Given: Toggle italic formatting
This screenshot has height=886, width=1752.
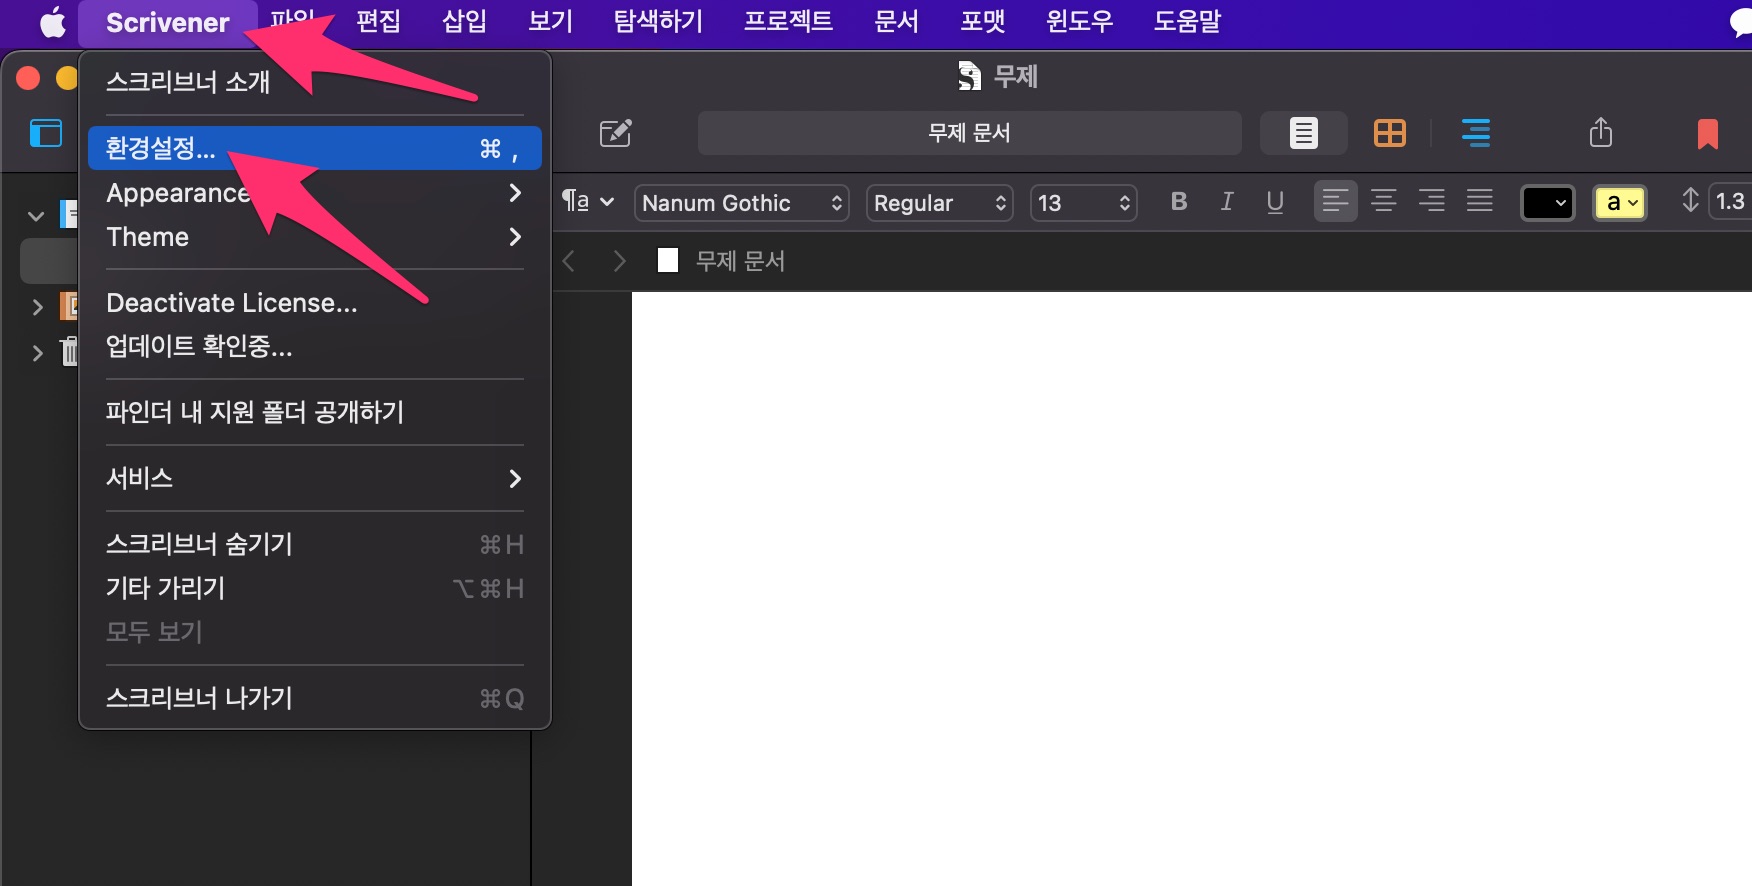Looking at the screenshot, I should coord(1227,202).
